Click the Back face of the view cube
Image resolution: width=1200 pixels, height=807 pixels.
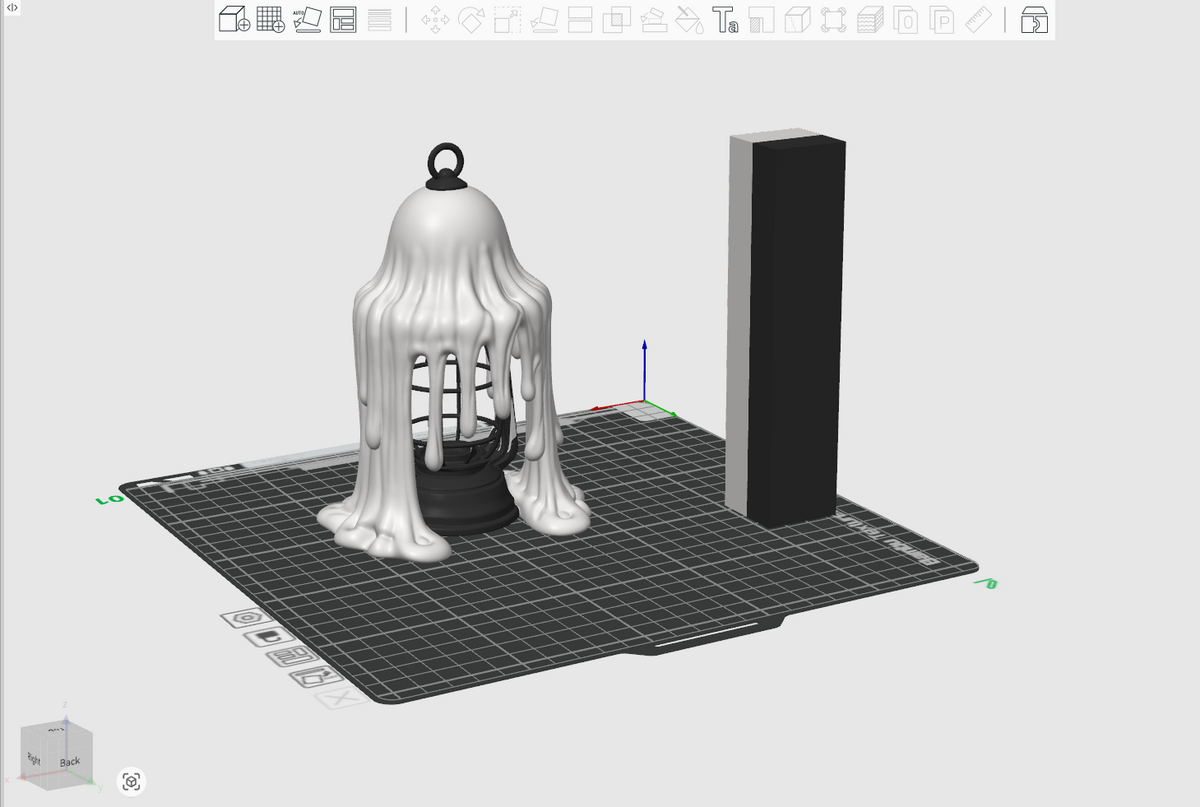point(70,762)
